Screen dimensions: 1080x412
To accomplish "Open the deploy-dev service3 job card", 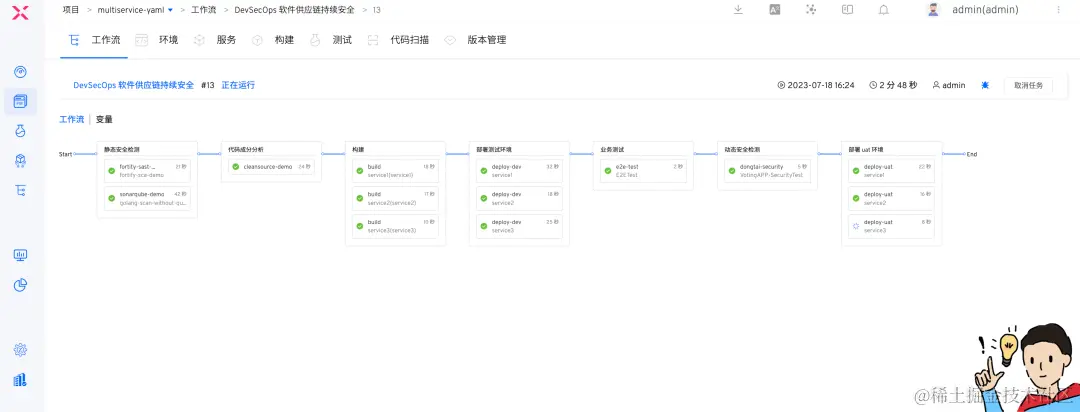I will (519, 227).
